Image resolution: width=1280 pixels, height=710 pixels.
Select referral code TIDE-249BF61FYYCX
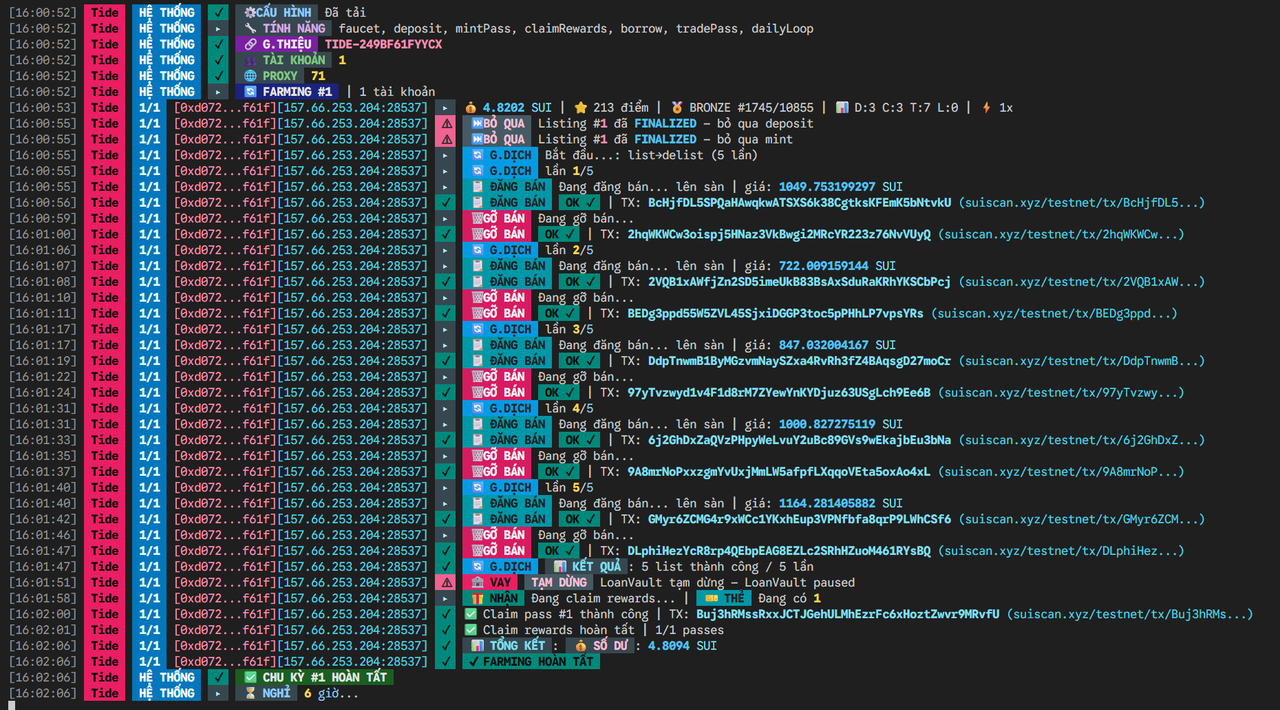(x=384, y=44)
